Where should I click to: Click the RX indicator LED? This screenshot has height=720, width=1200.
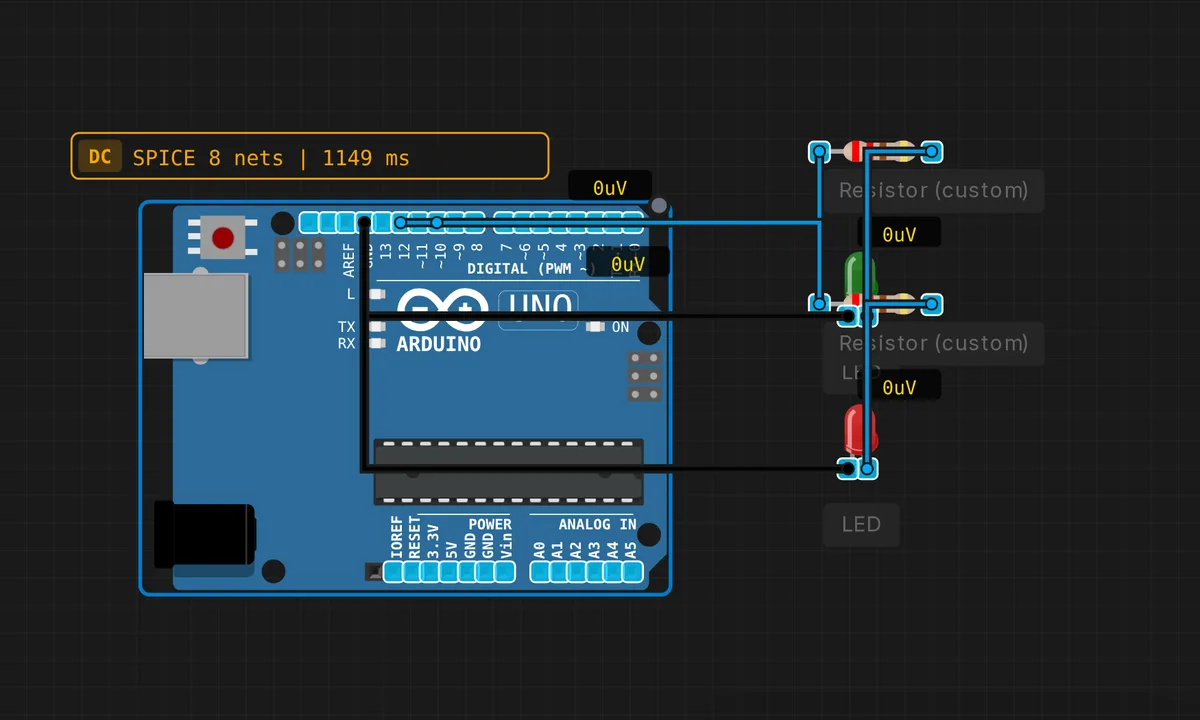point(377,343)
